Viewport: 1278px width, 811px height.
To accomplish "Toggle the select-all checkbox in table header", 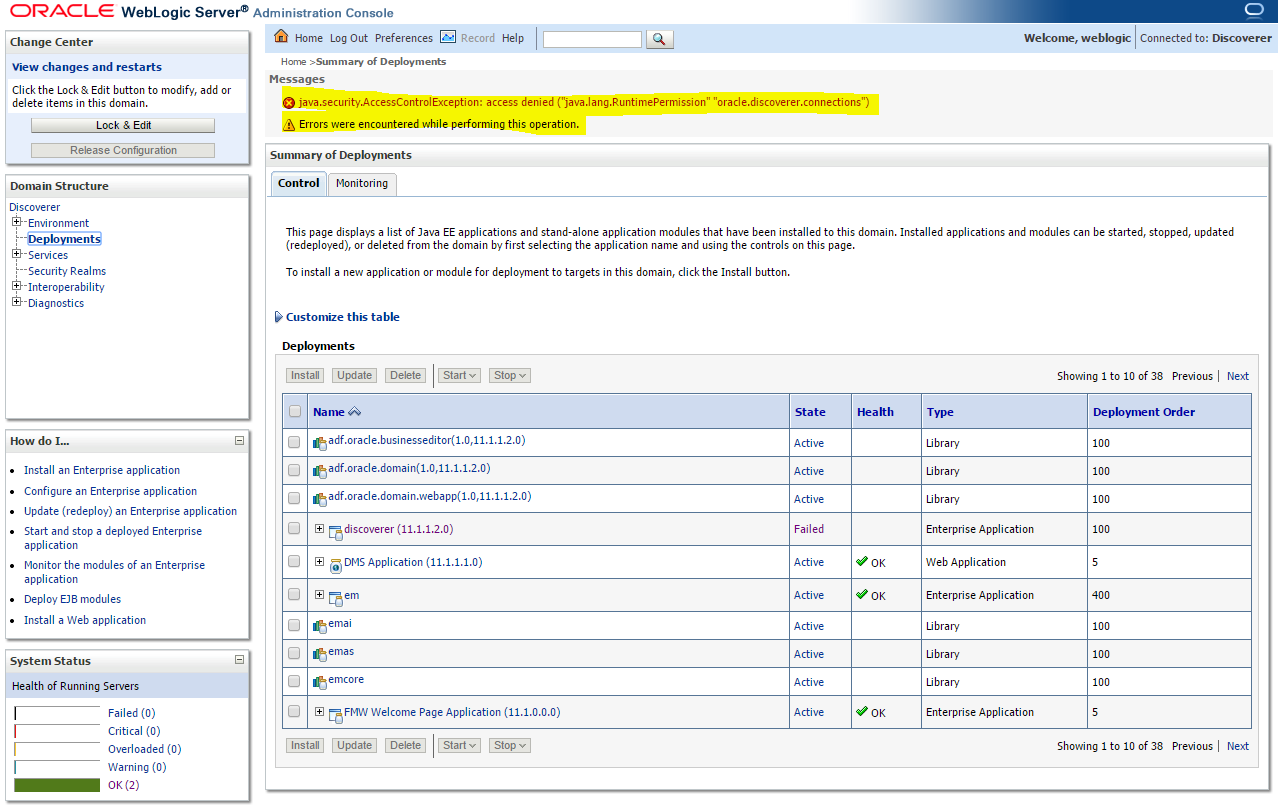I will pos(294,411).
